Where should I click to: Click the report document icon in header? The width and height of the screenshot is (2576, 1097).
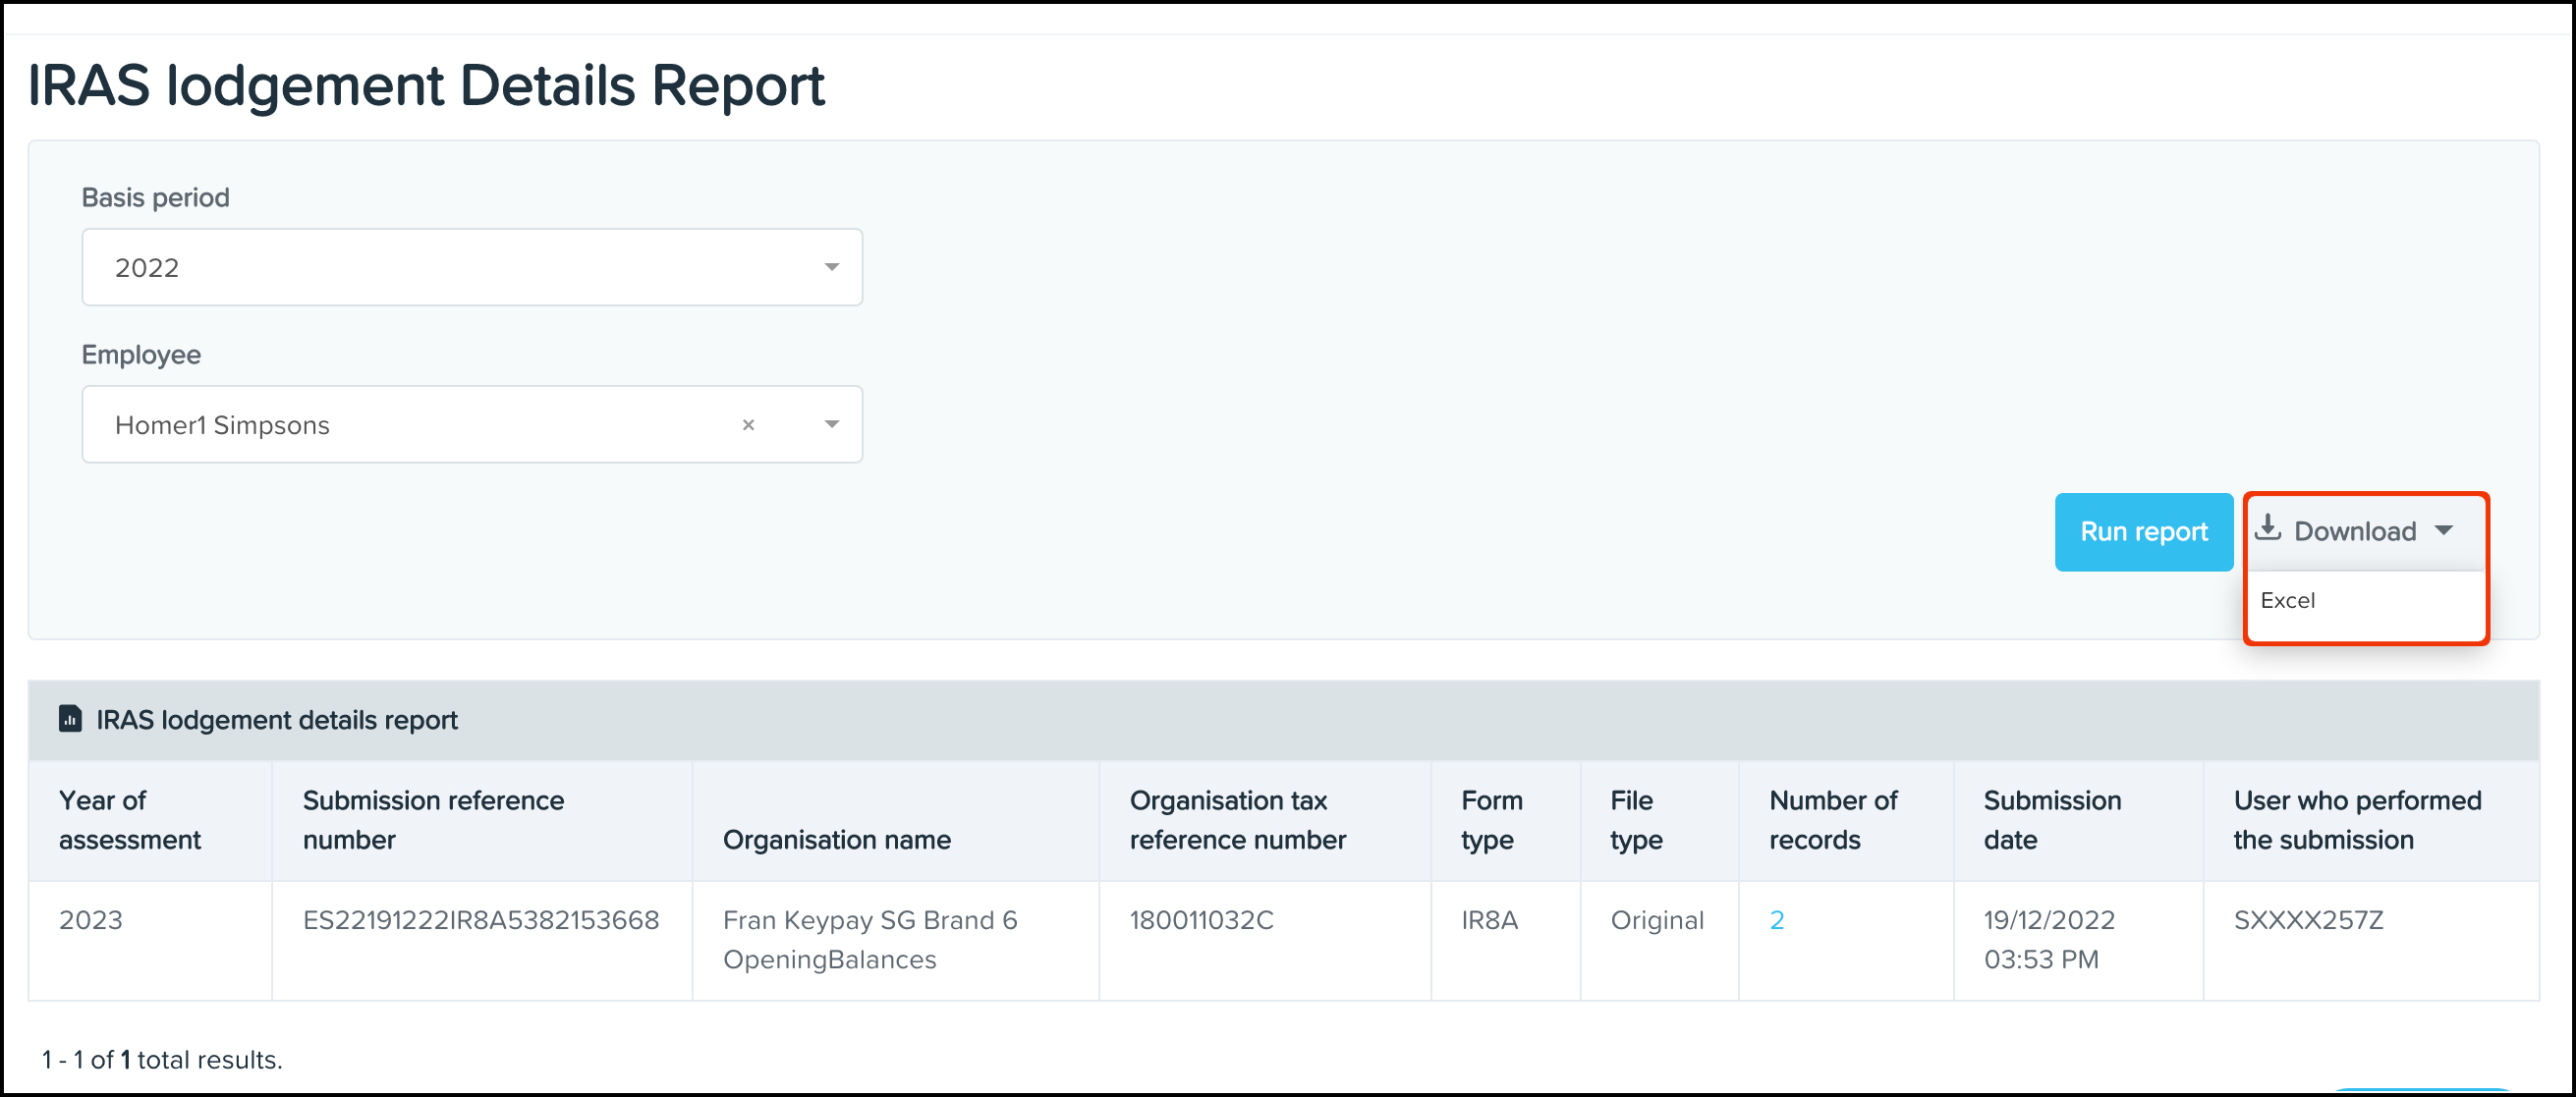[70, 719]
